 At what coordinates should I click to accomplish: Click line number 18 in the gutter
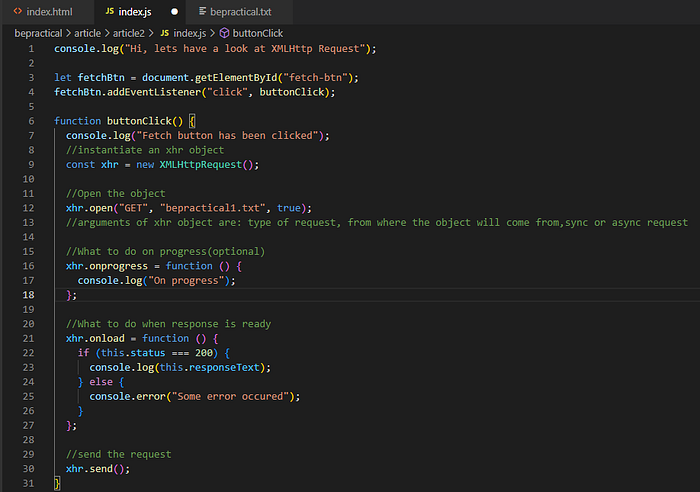29,295
